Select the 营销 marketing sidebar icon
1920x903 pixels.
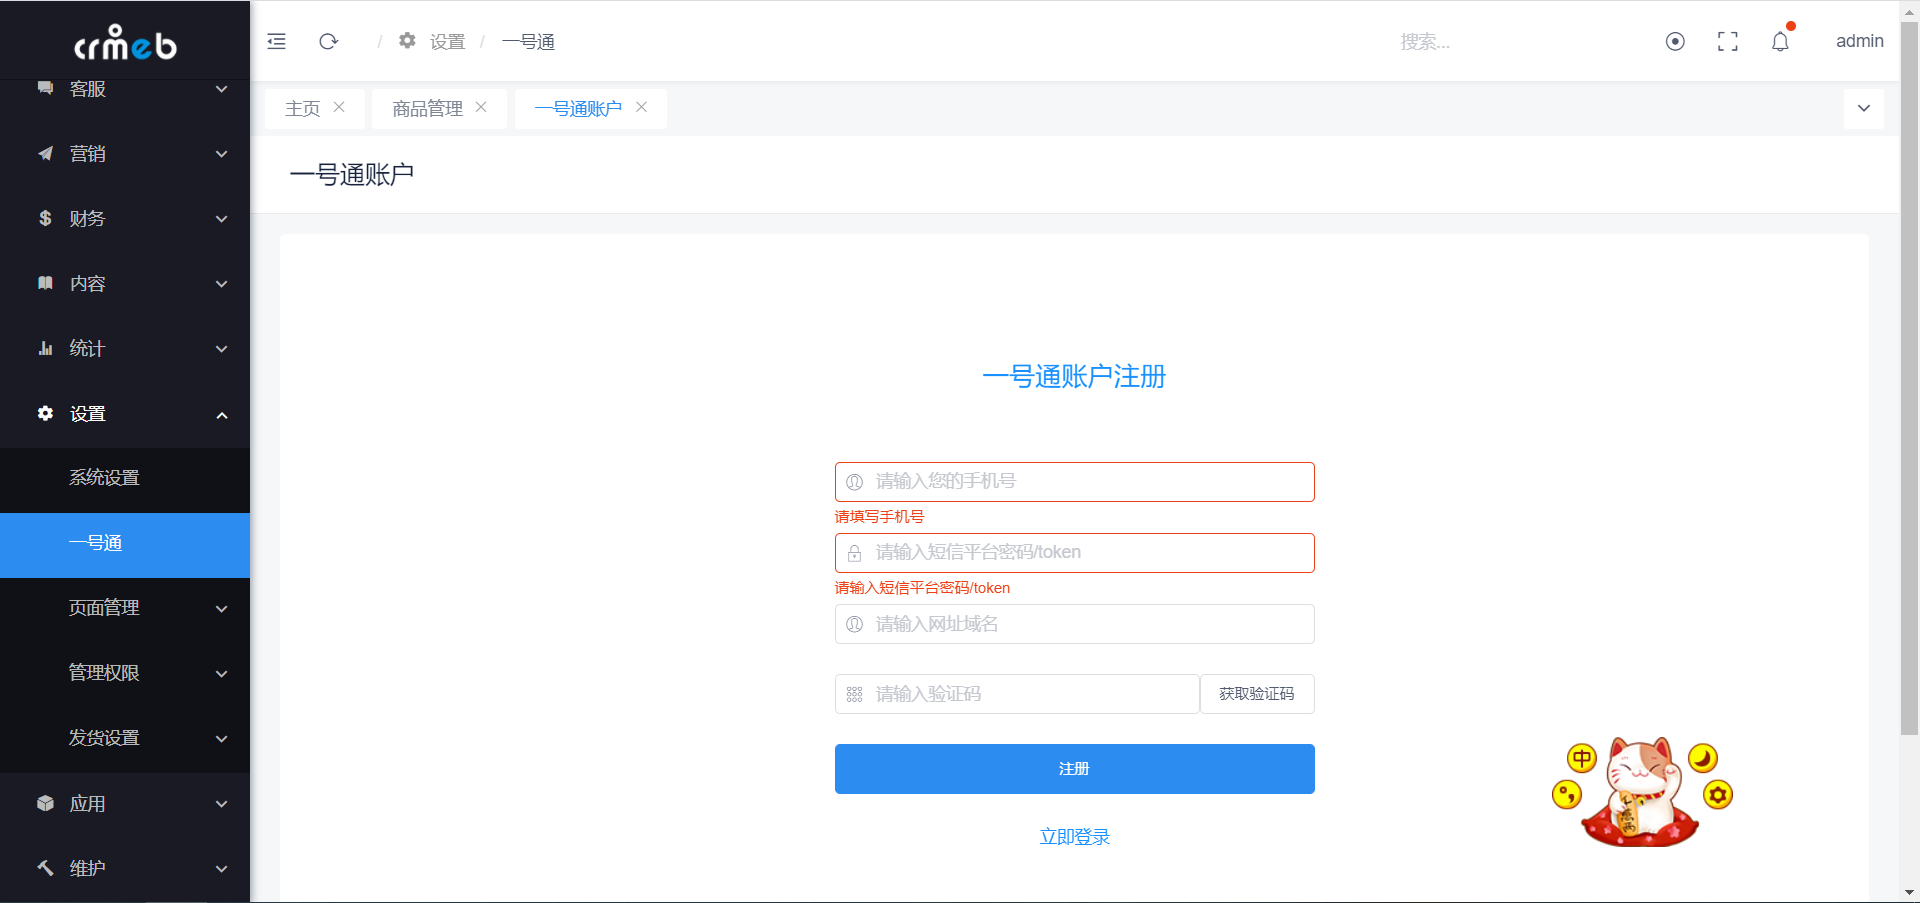click(44, 154)
